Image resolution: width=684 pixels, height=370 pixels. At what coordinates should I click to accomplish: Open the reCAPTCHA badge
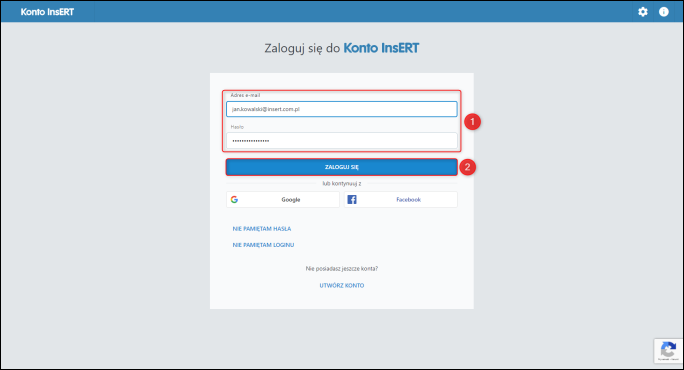click(668, 351)
